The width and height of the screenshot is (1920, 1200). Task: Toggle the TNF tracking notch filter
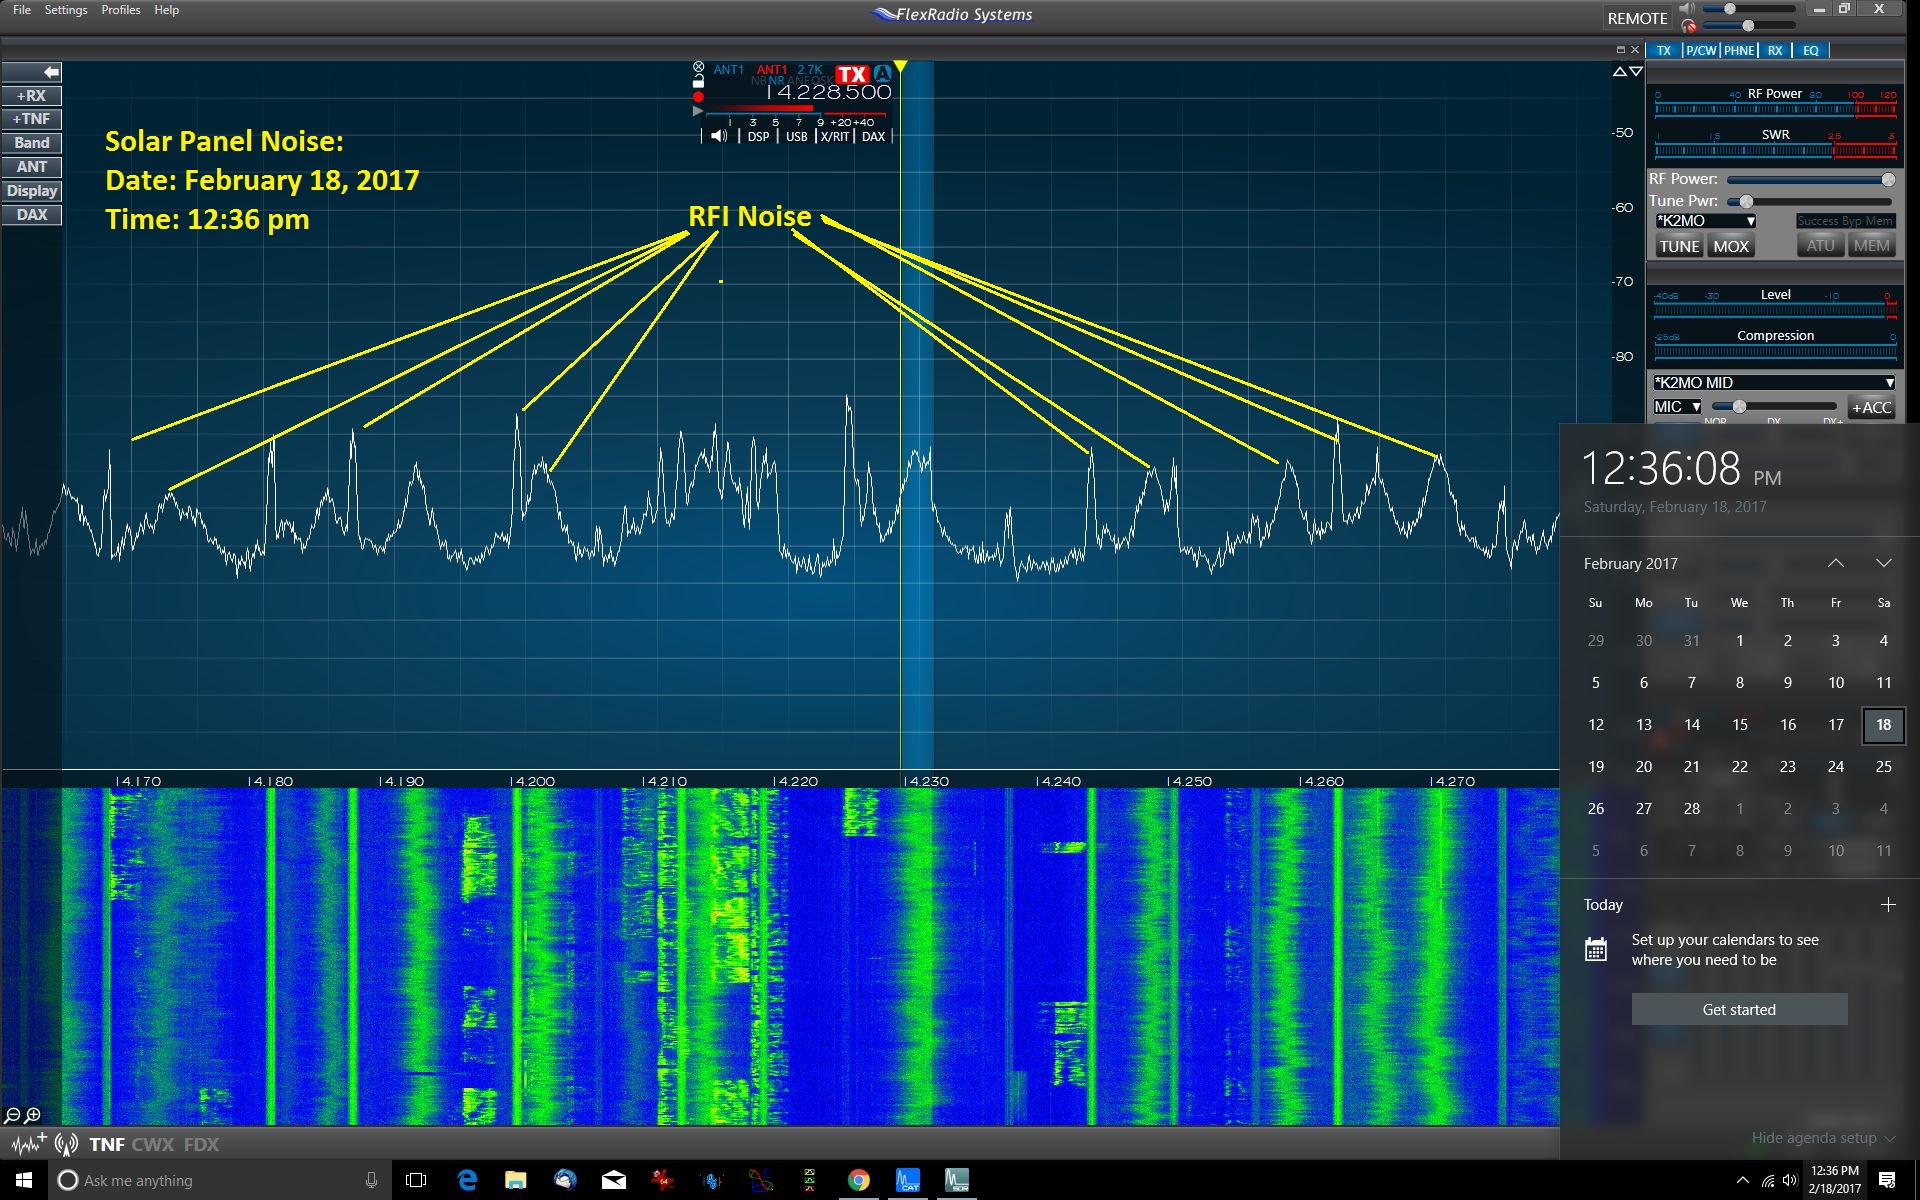[107, 1144]
